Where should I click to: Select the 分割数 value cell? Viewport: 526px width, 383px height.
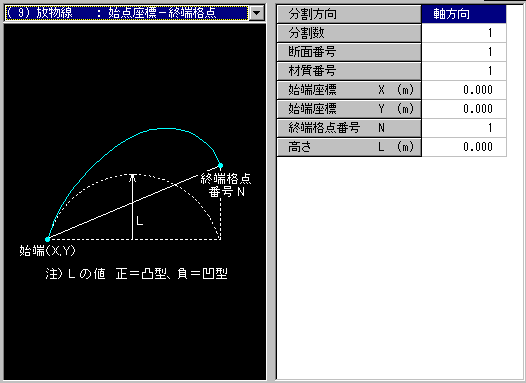click(464, 33)
